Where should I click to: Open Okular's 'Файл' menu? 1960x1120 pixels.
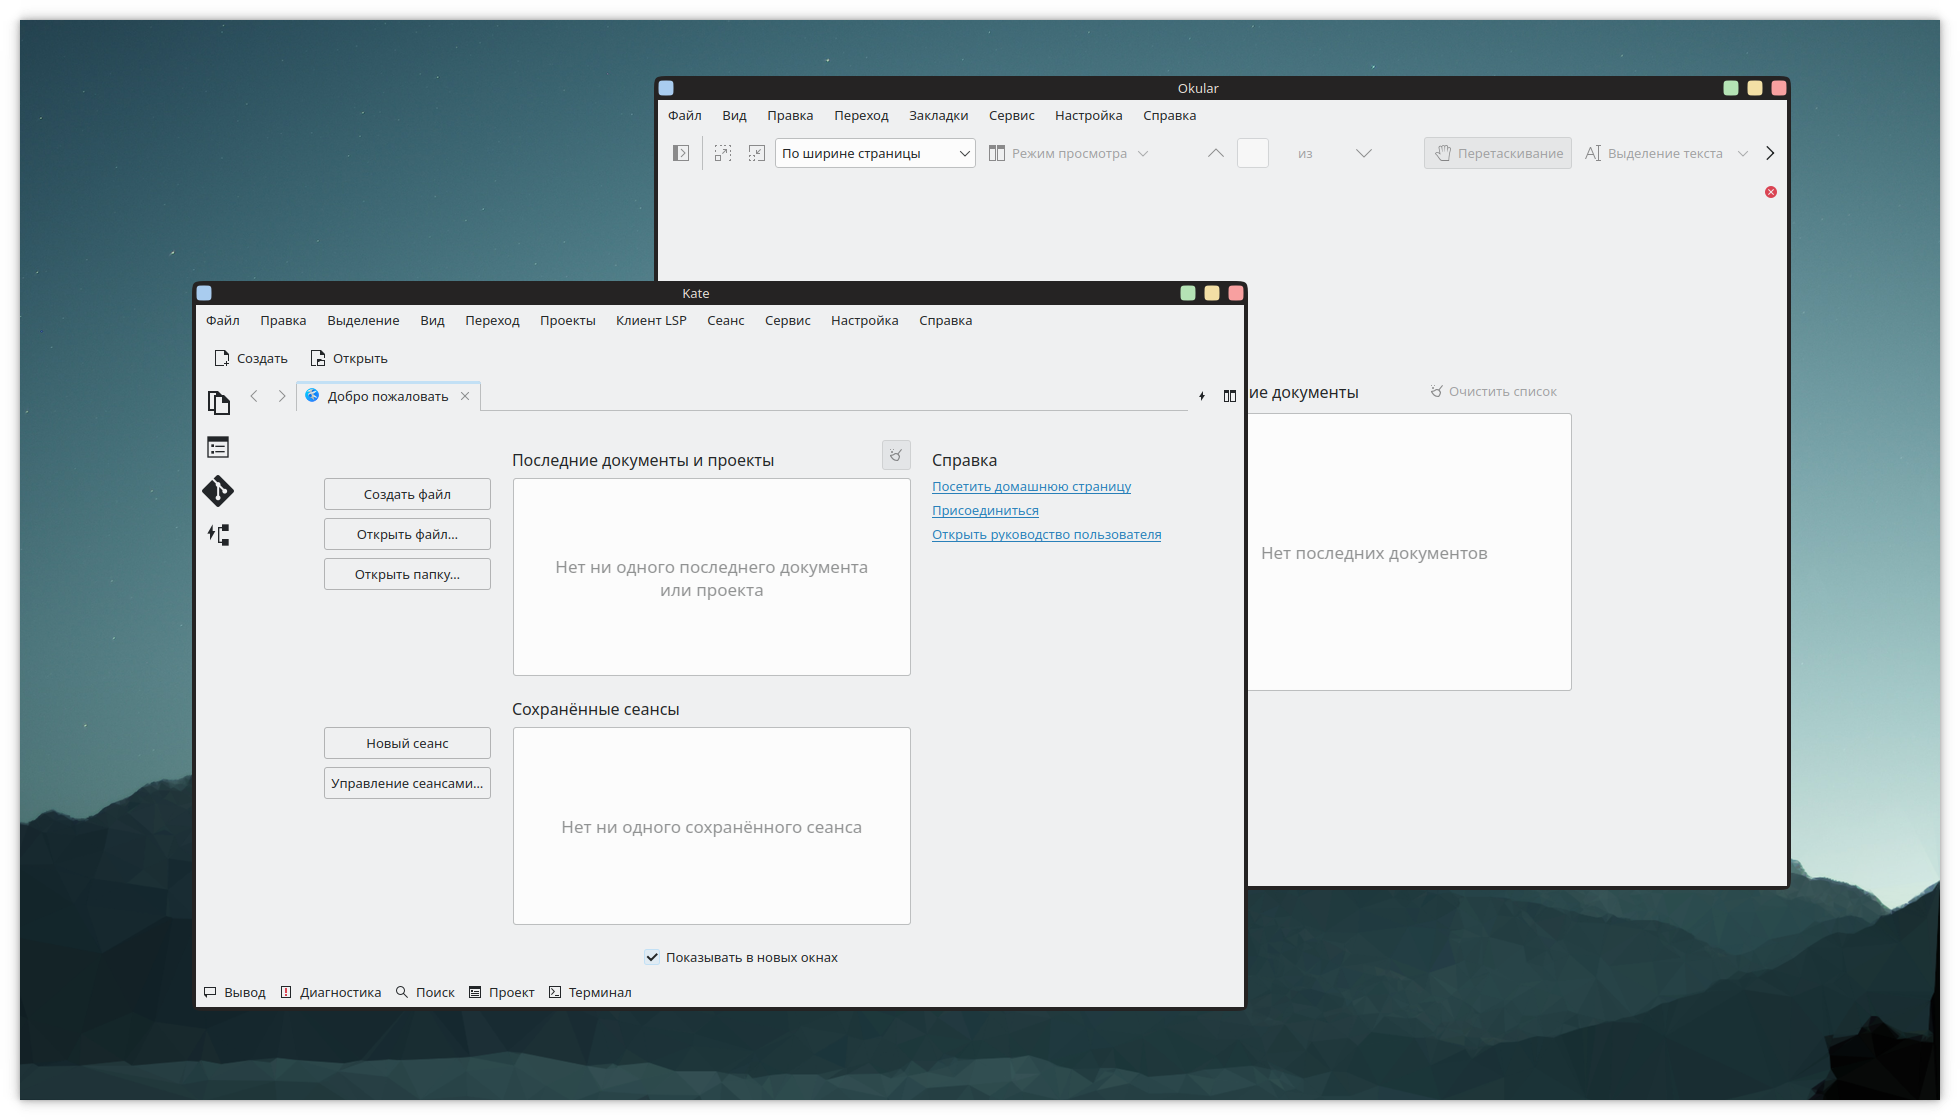pyautogui.click(x=685, y=115)
